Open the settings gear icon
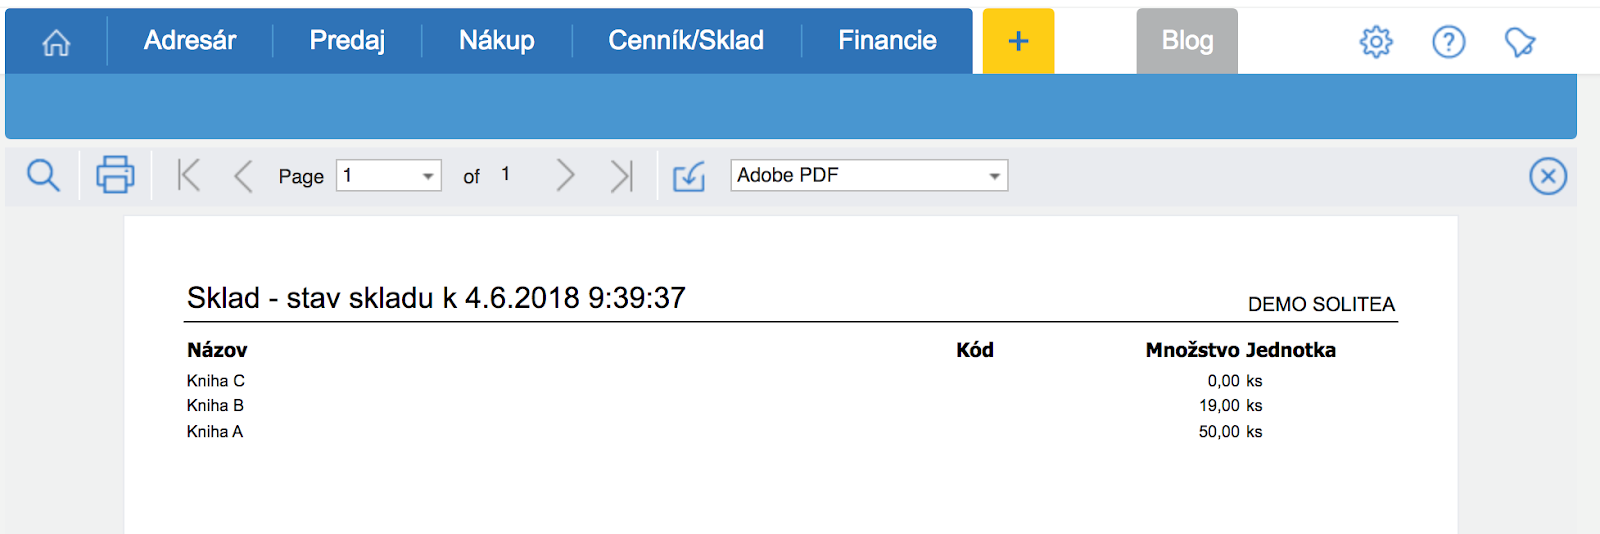Image resolution: width=1600 pixels, height=534 pixels. tap(1376, 42)
